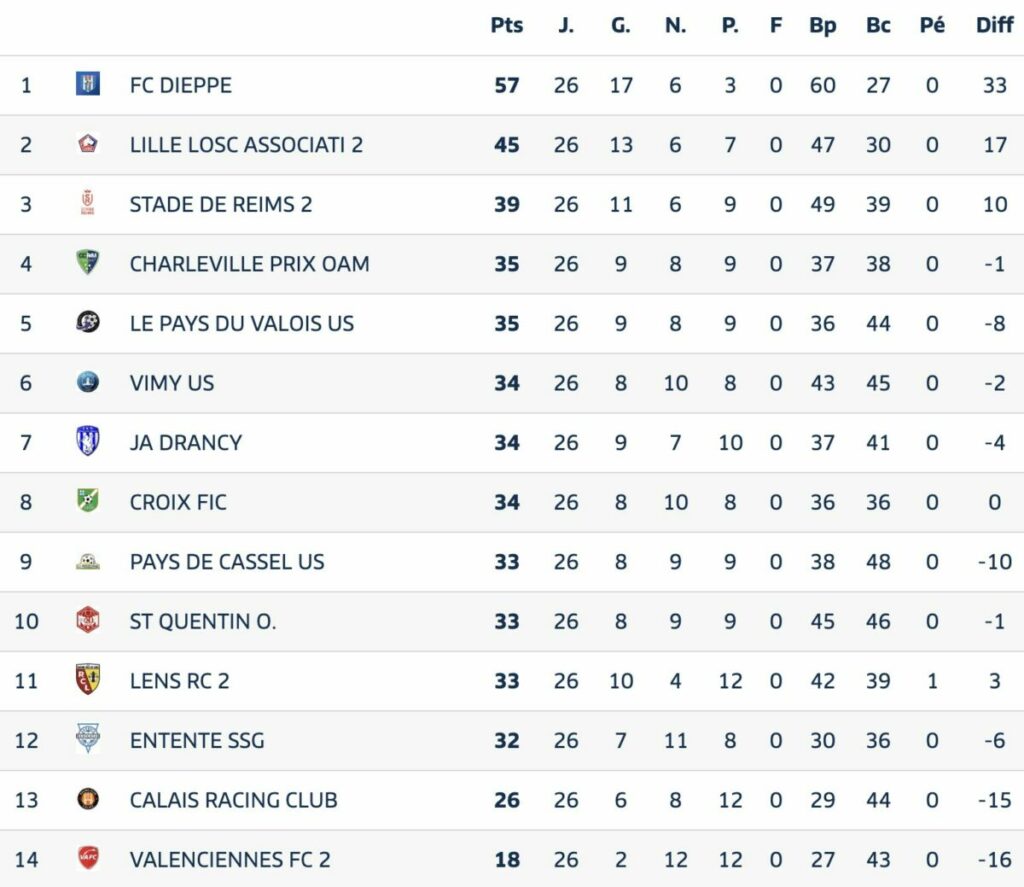Screen dimensions: 1024x887
Task: Open the VIMY US team name
Action: click(172, 382)
